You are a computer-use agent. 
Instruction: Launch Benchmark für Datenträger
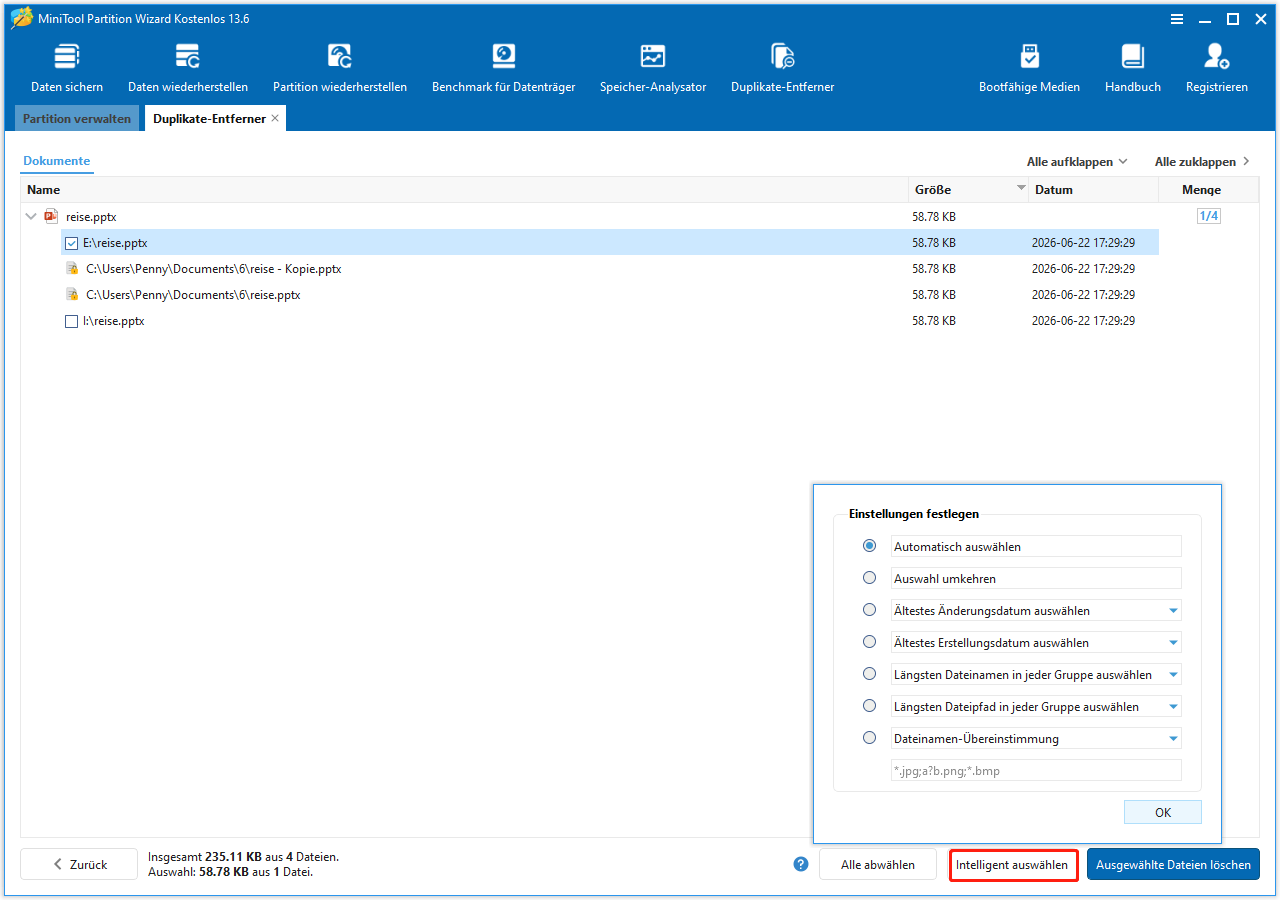504,68
